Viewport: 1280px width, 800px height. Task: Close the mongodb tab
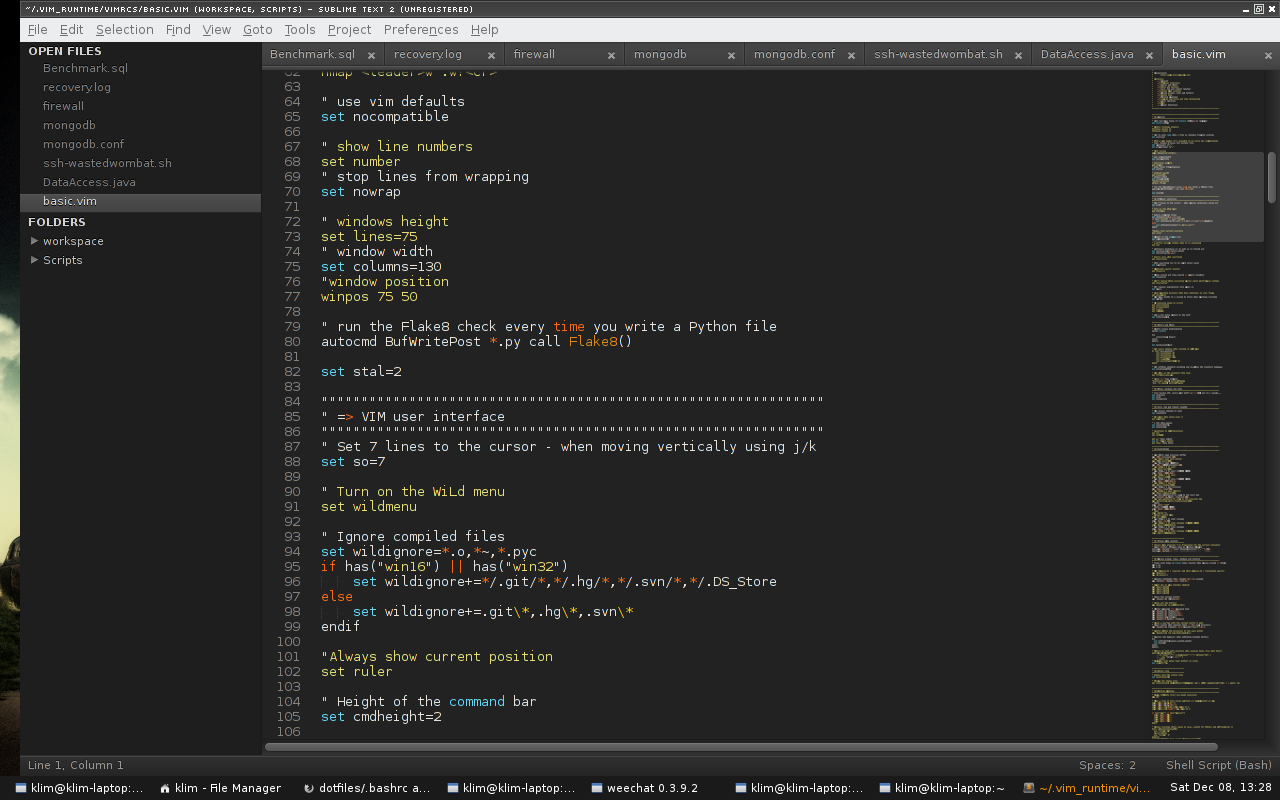coord(731,55)
